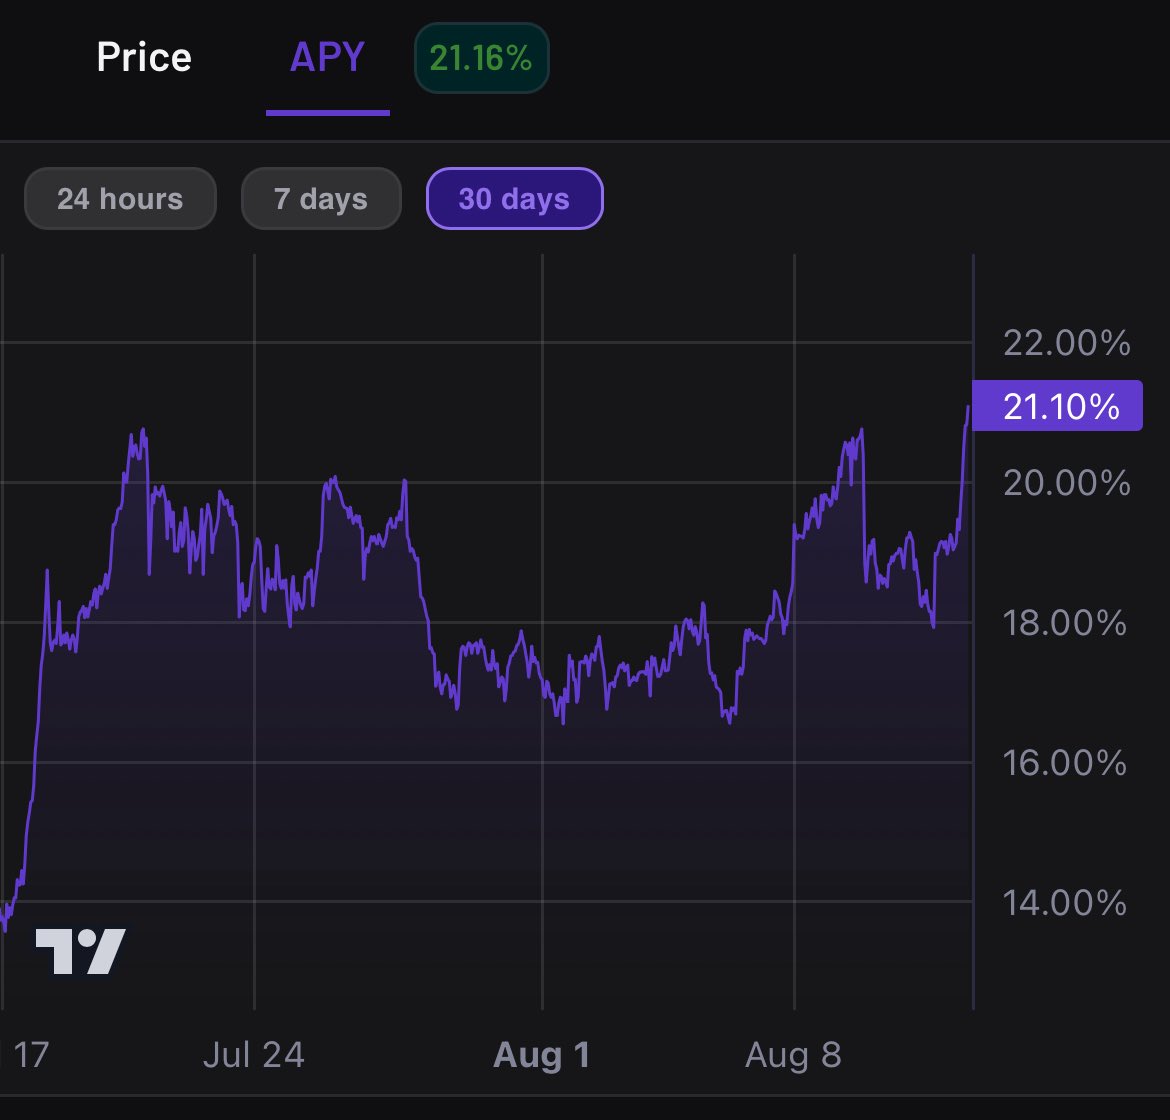
Task: Select the APY tab
Action: coord(328,57)
